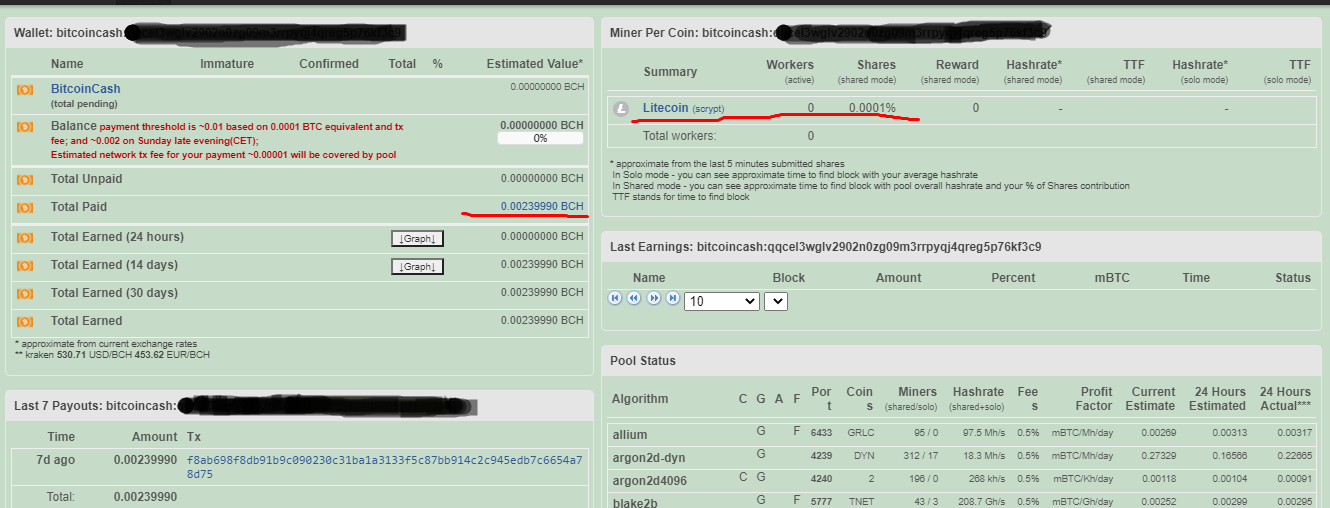Image resolution: width=1330 pixels, height=508 pixels.
Task: Sort Last Earnings by Block column
Action: (x=789, y=278)
